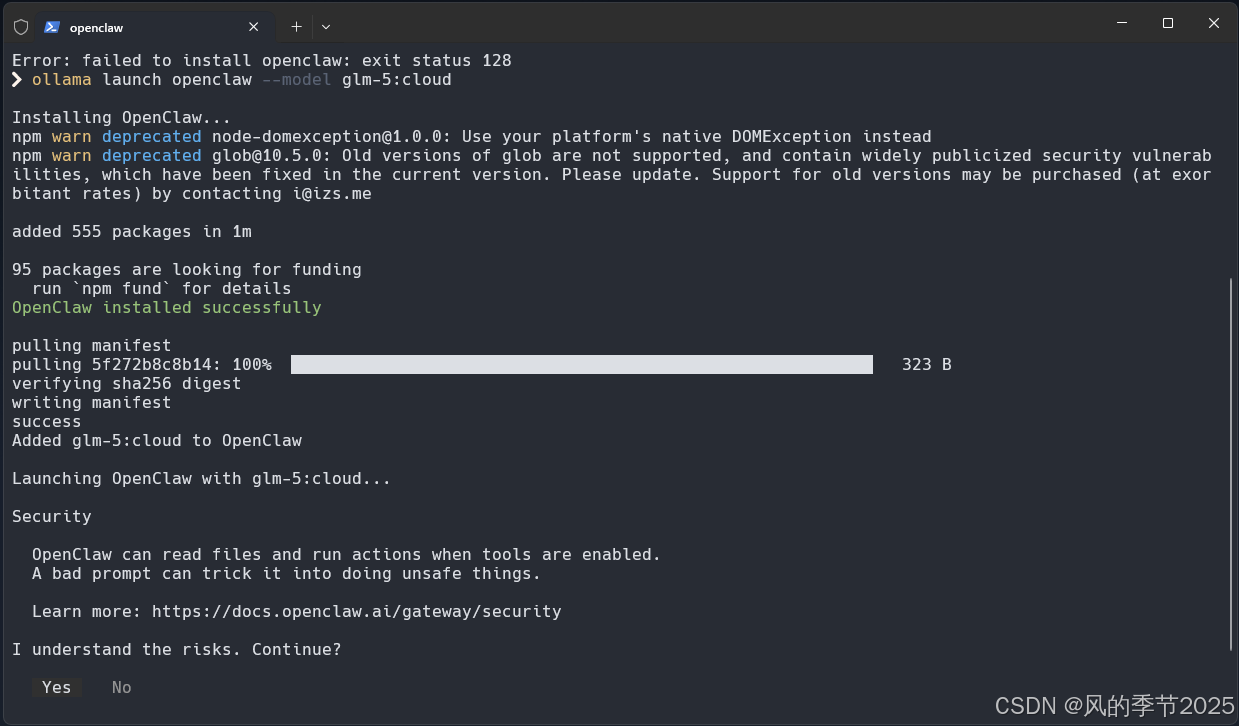Viewport: 1239px width, 726px height.
Task: Click the 'Error: failed to install openclaw' line
Action: coord(262,60)
